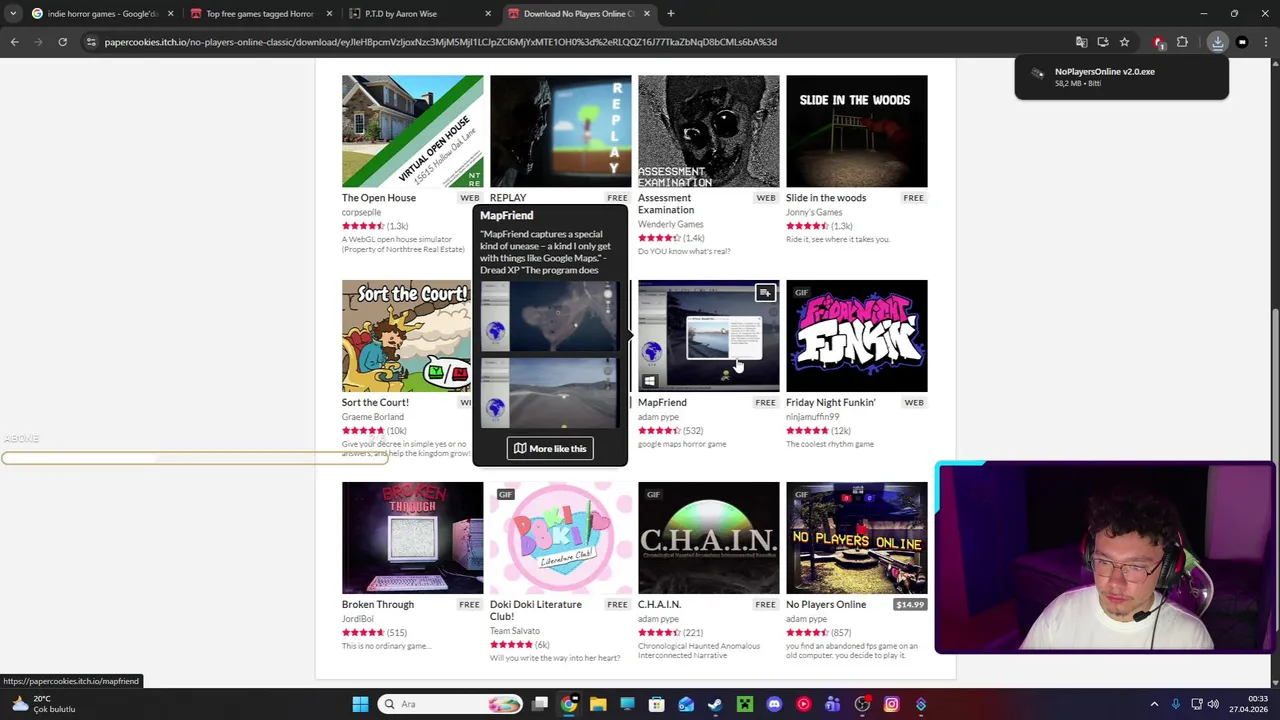The image size is (1280, 720).
Task: Open the red extension with badge 1
Action: tap(1158, 42)
